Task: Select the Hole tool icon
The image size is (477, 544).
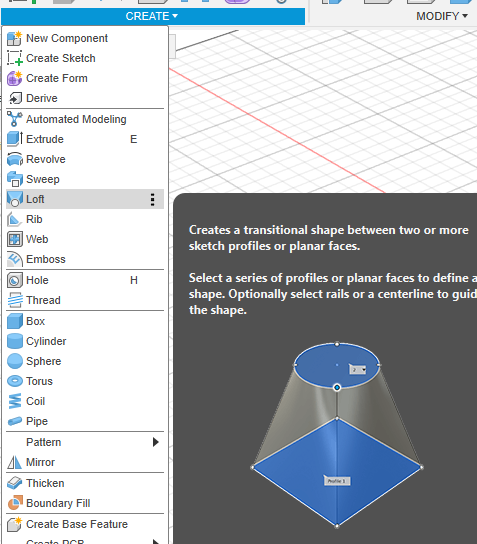Action: (15, 280)
